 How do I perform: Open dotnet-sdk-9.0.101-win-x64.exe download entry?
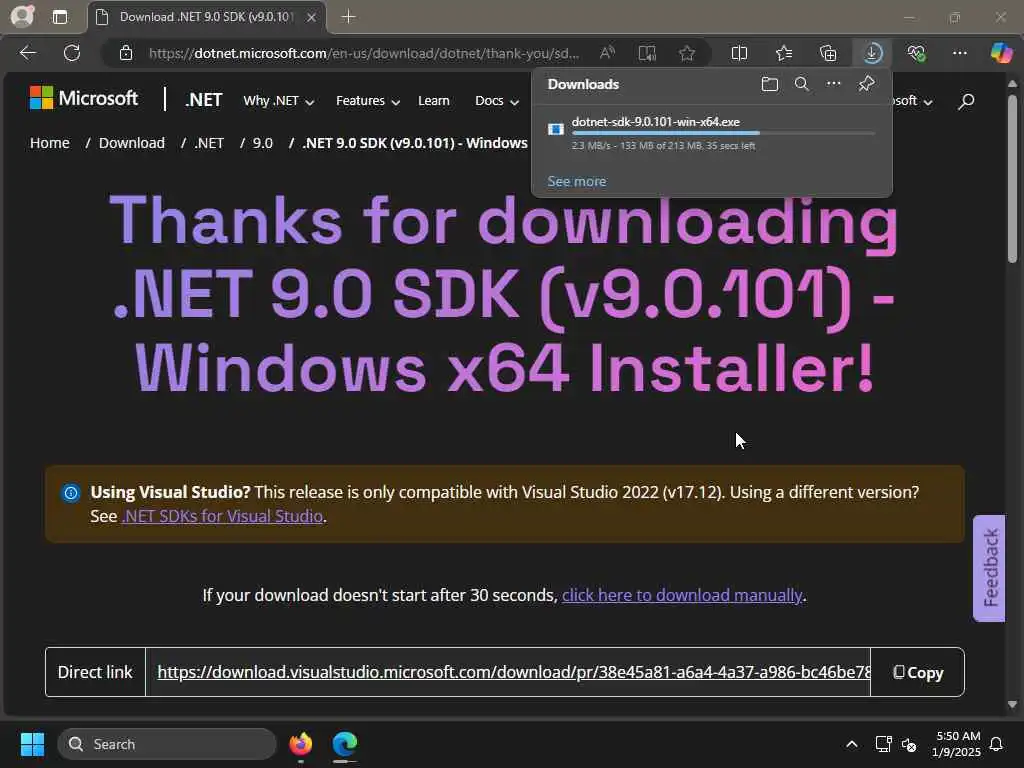(x=712, y=133)
